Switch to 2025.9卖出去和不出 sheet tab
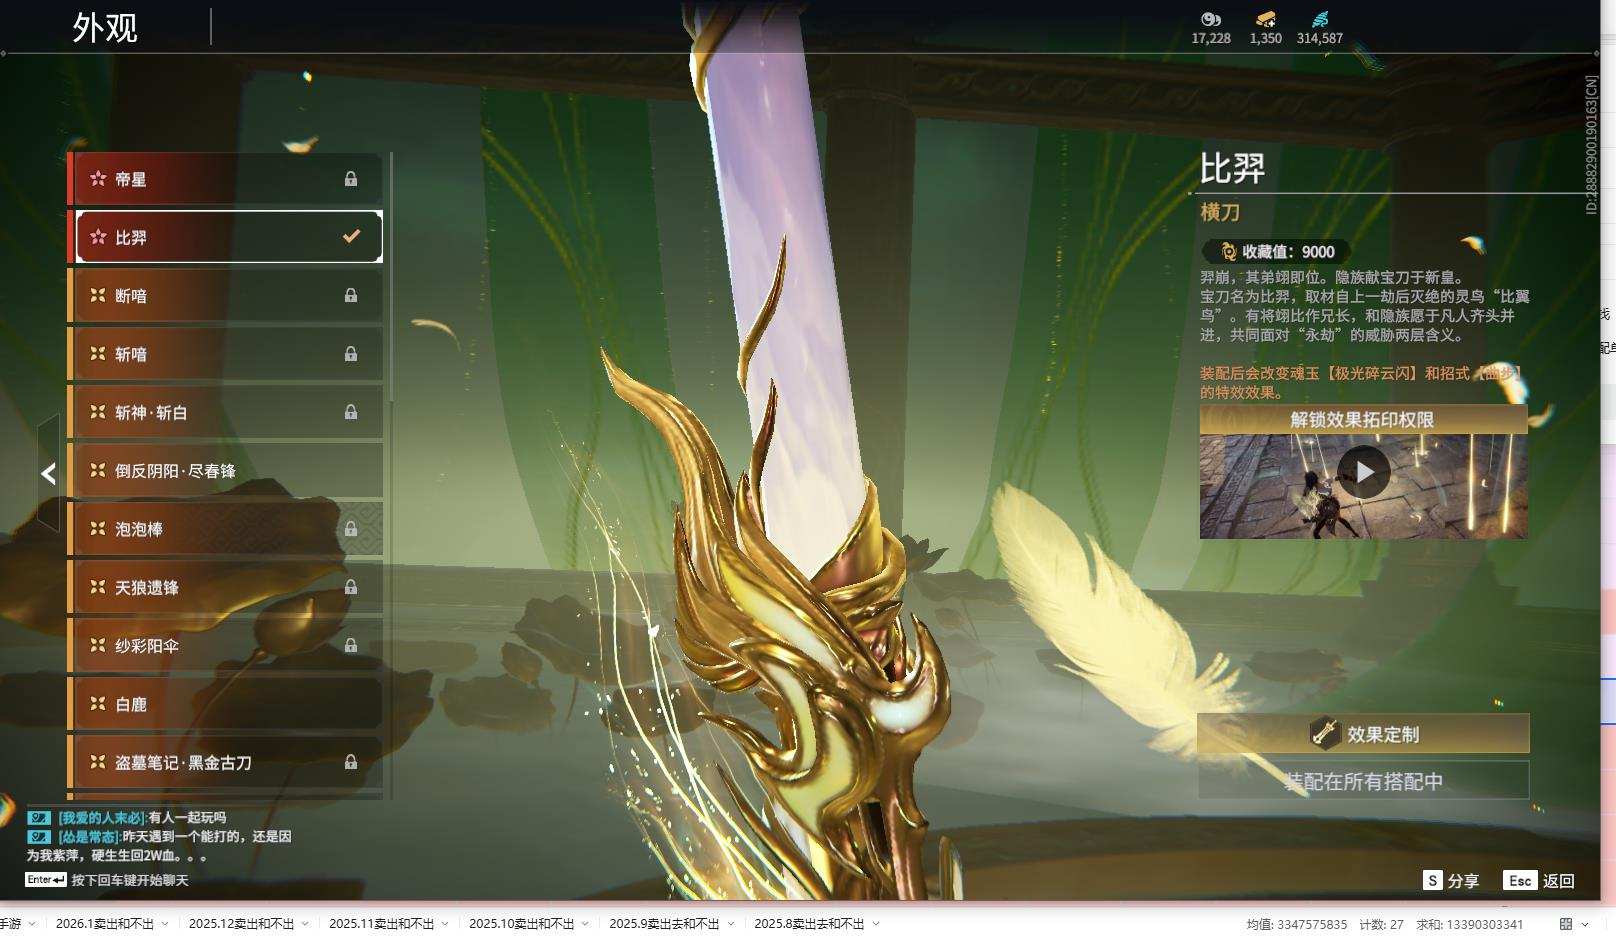The height and width of the screenshot is (939, 1616). point(664,924)
